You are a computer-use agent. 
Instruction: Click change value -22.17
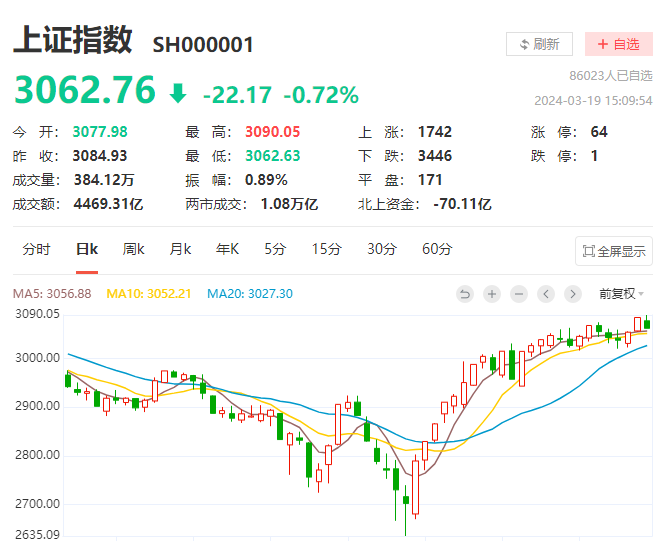(238, 94)
